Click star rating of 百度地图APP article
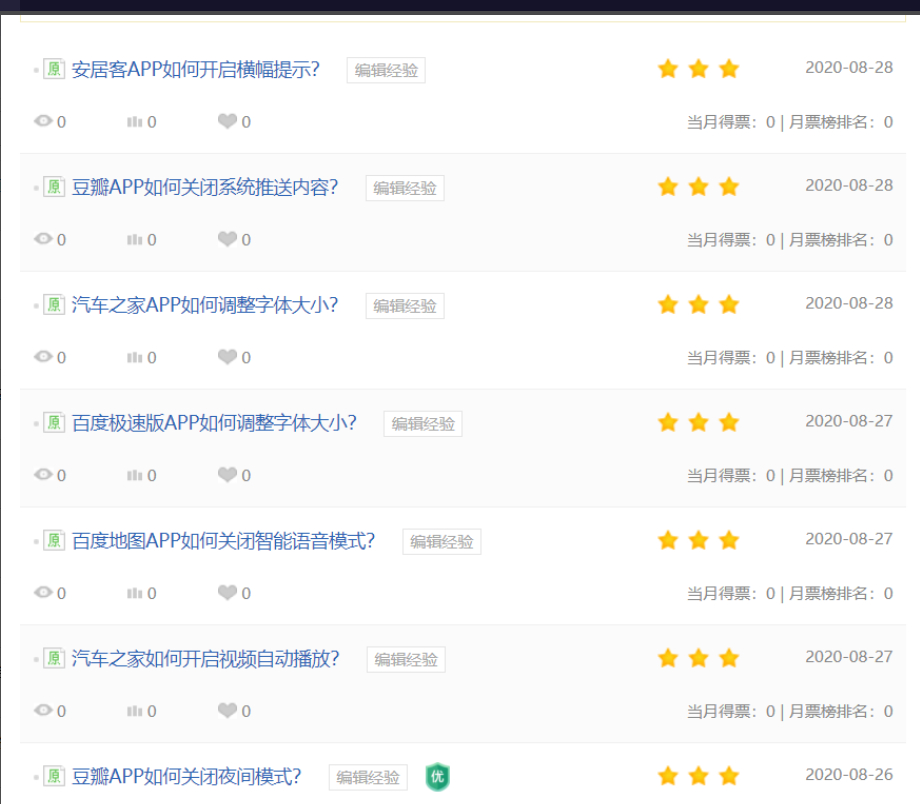Image resolution: width=920 pixels, height=804 pixels. click(698, 540)
